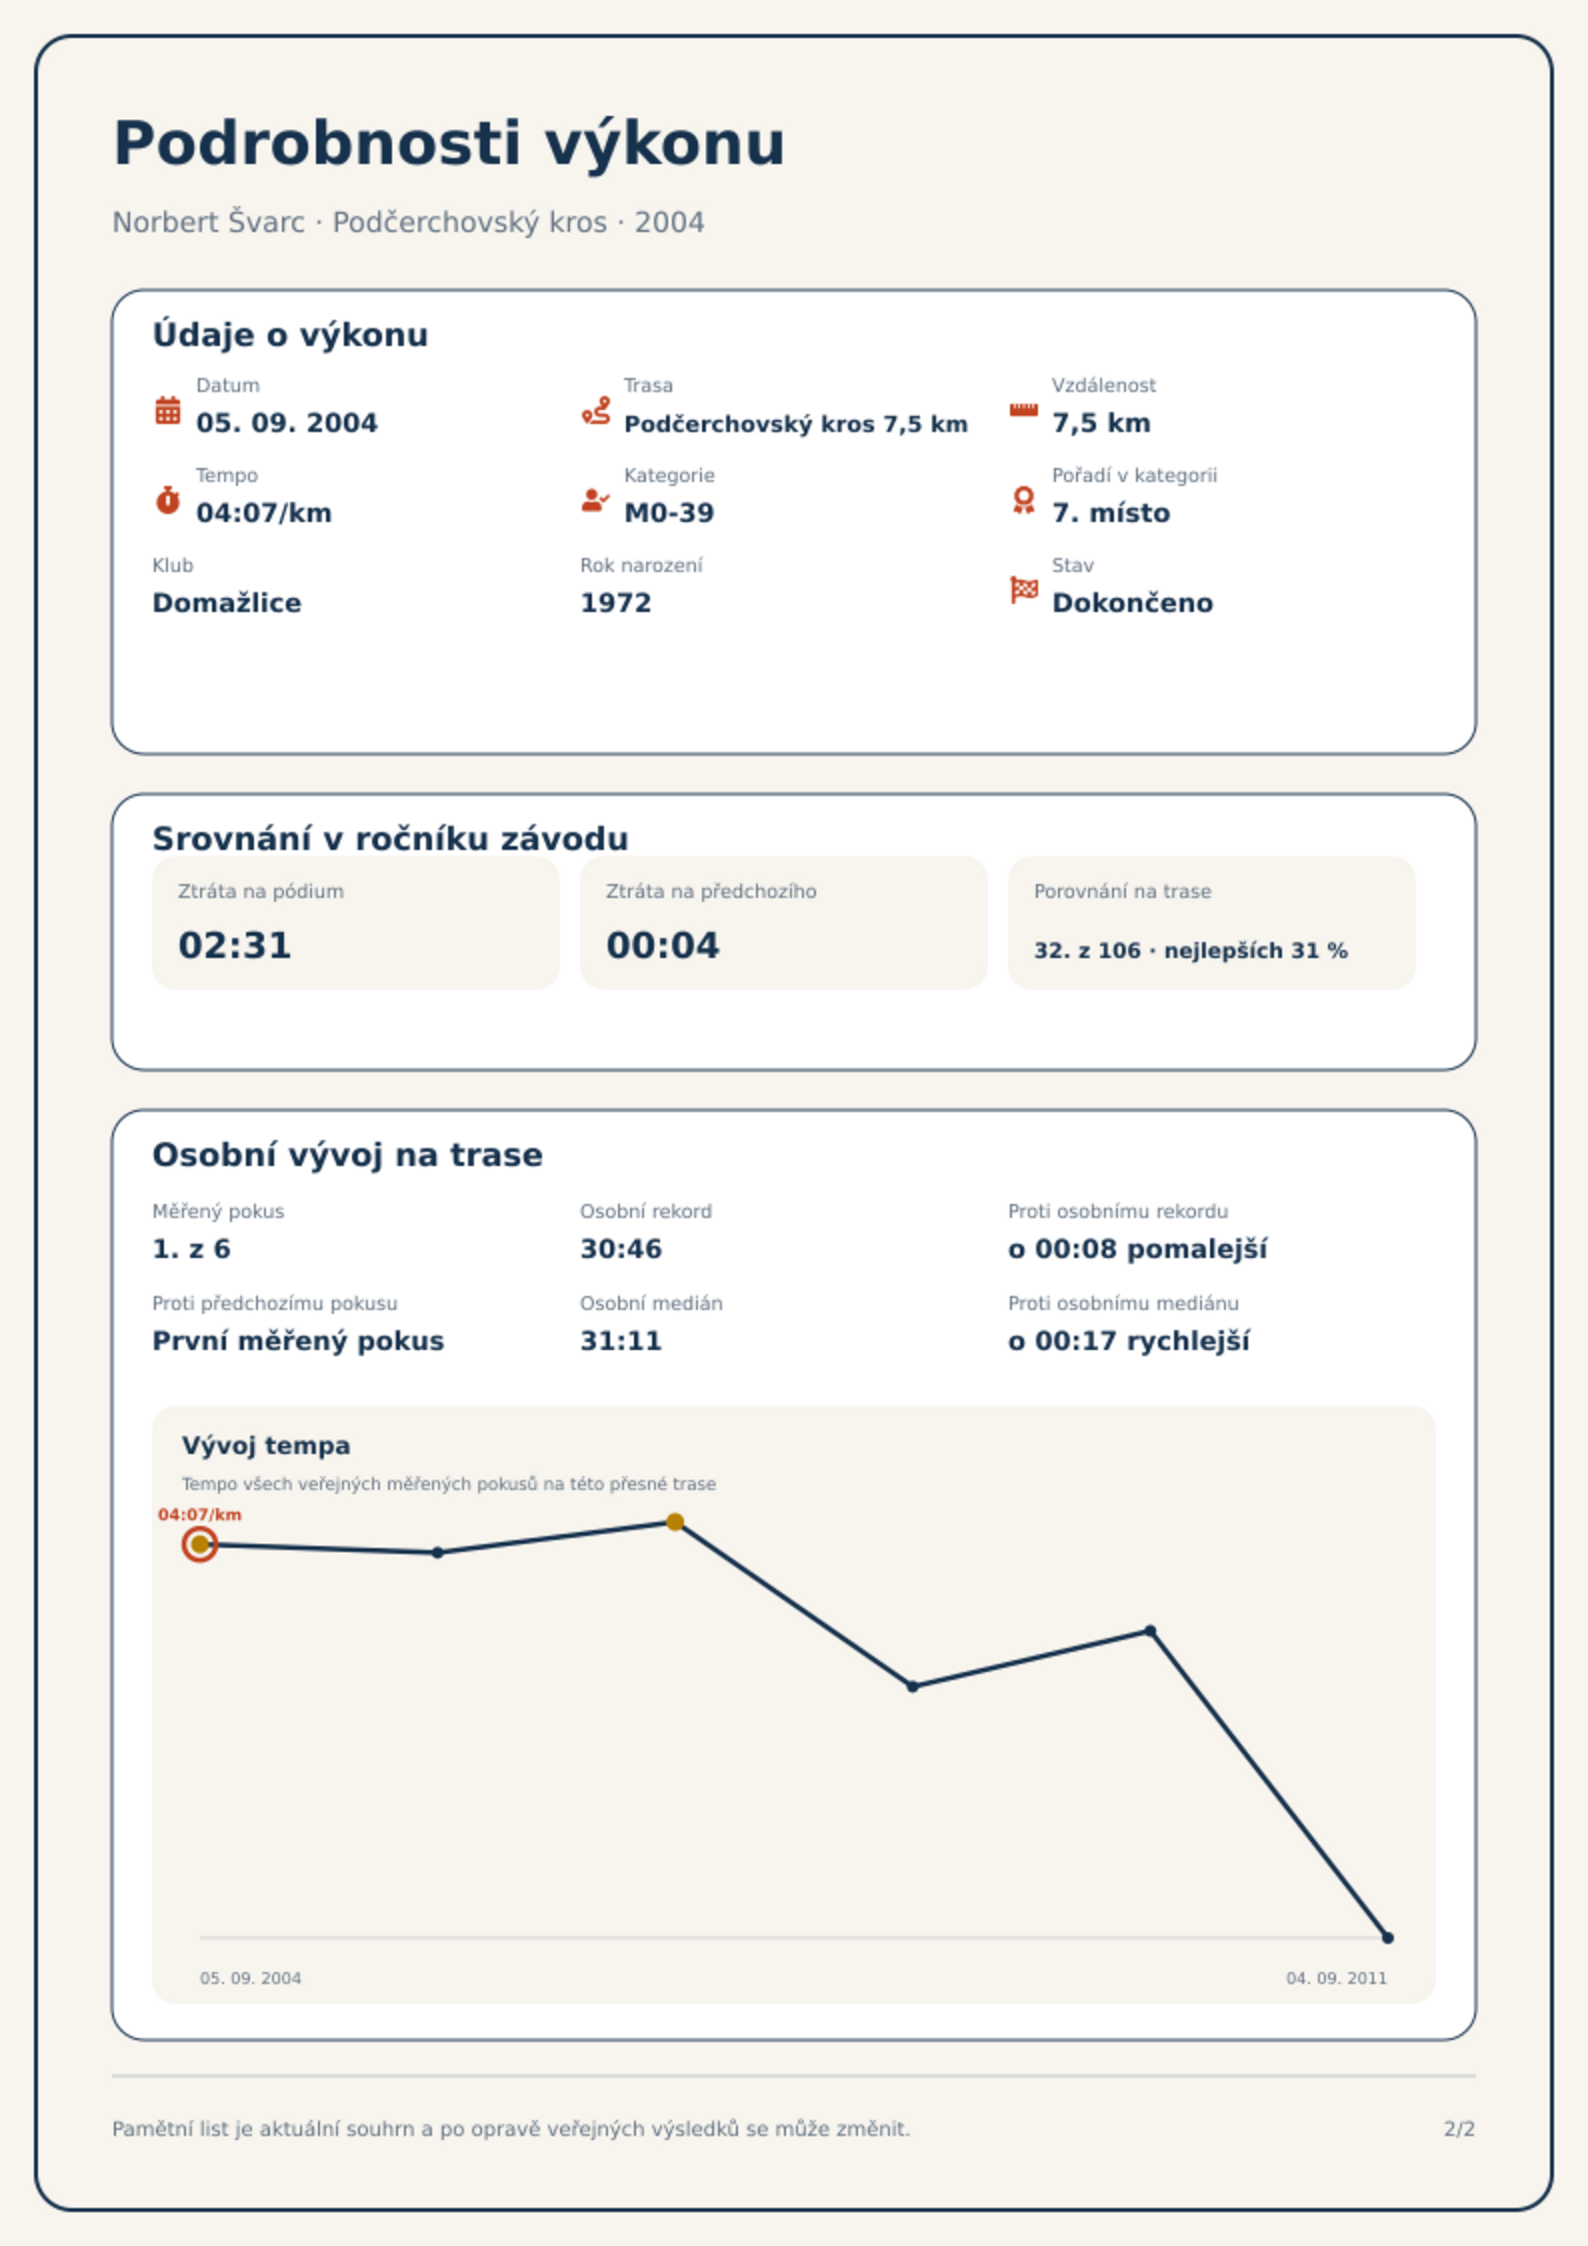1588x2246 pixels.
Task: Click the final chart point at 04. 09. 2011
Action: click(1387, 1938)
